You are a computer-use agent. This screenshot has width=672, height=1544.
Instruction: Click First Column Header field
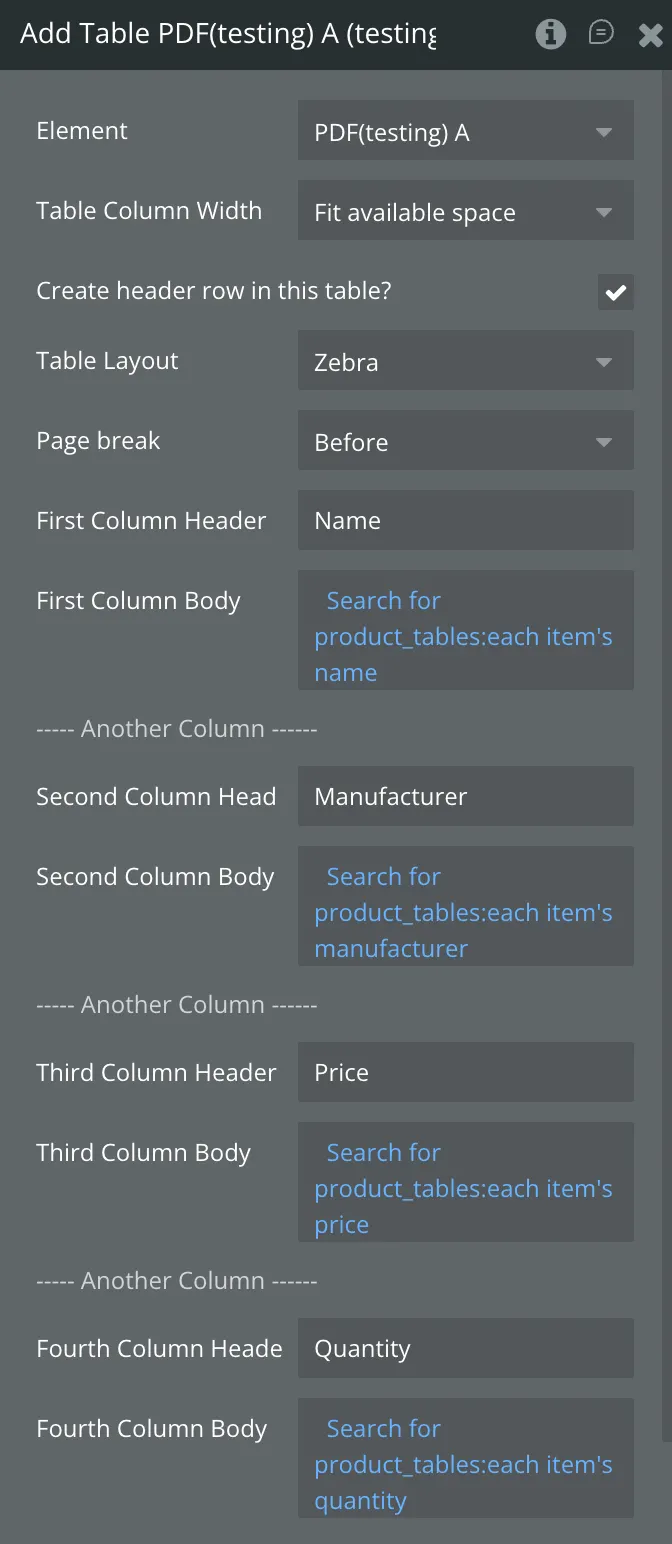[466, 521]
